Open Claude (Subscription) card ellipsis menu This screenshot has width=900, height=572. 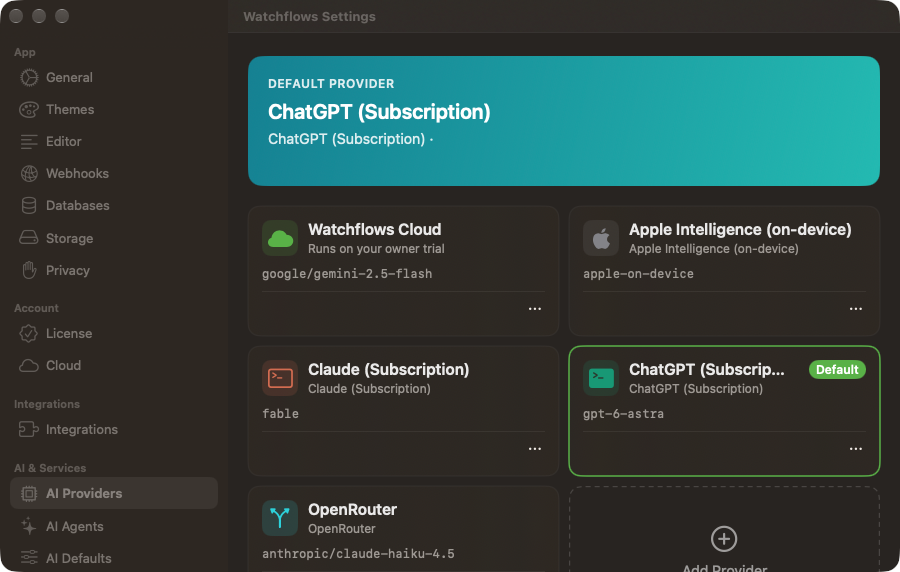[x=534, y=449]
